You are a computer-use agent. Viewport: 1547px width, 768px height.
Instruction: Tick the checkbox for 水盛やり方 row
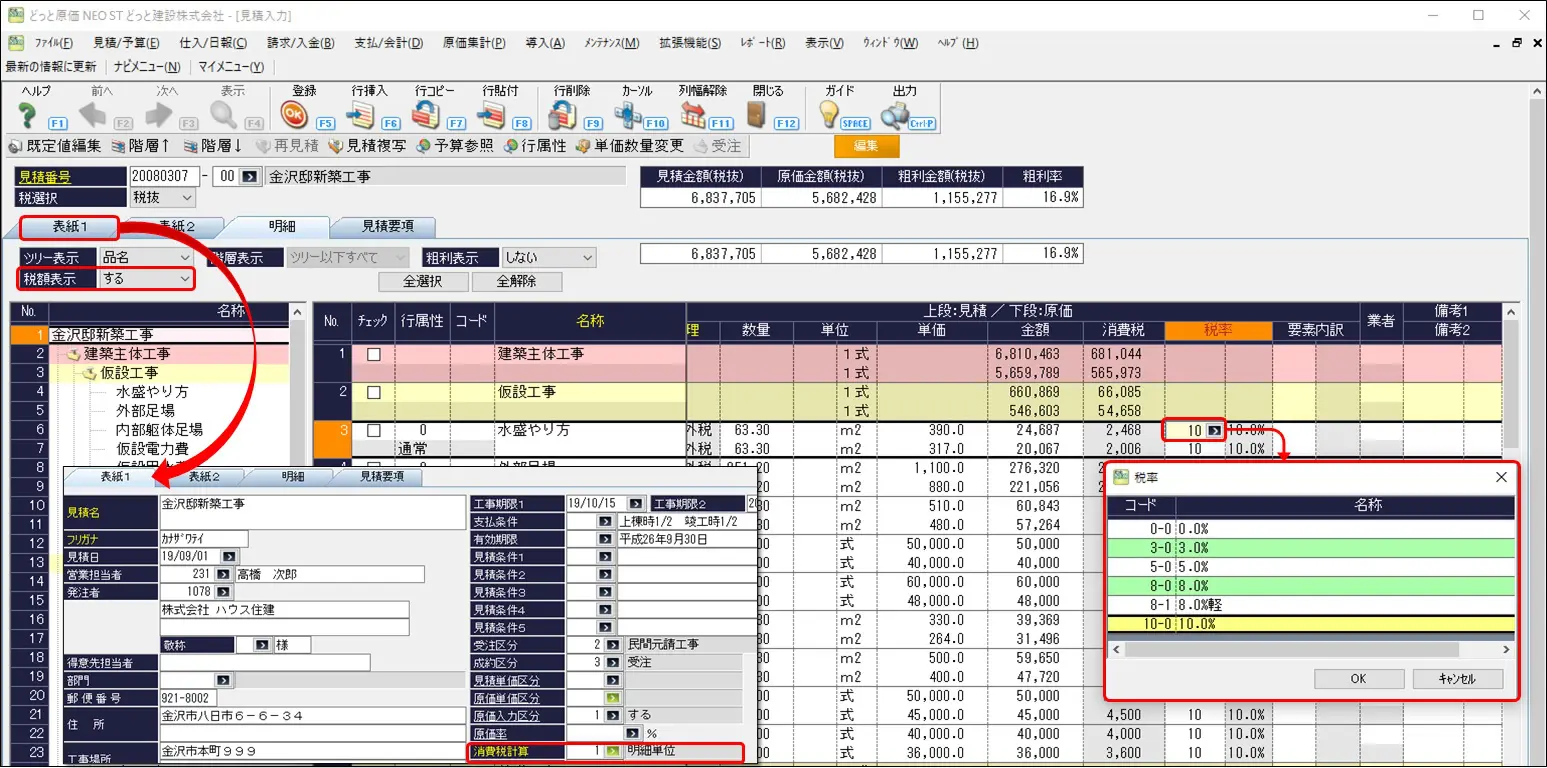[x=373, y=431]
